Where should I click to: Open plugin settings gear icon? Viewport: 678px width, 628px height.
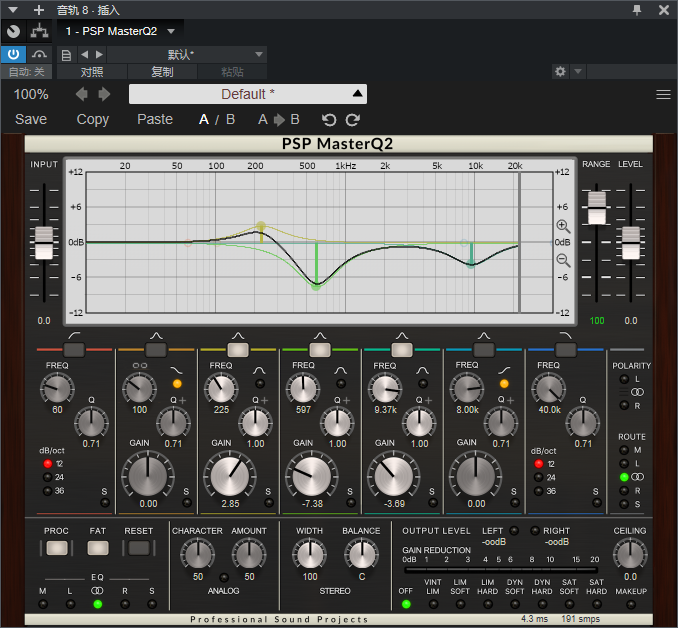tap(560, 71)
